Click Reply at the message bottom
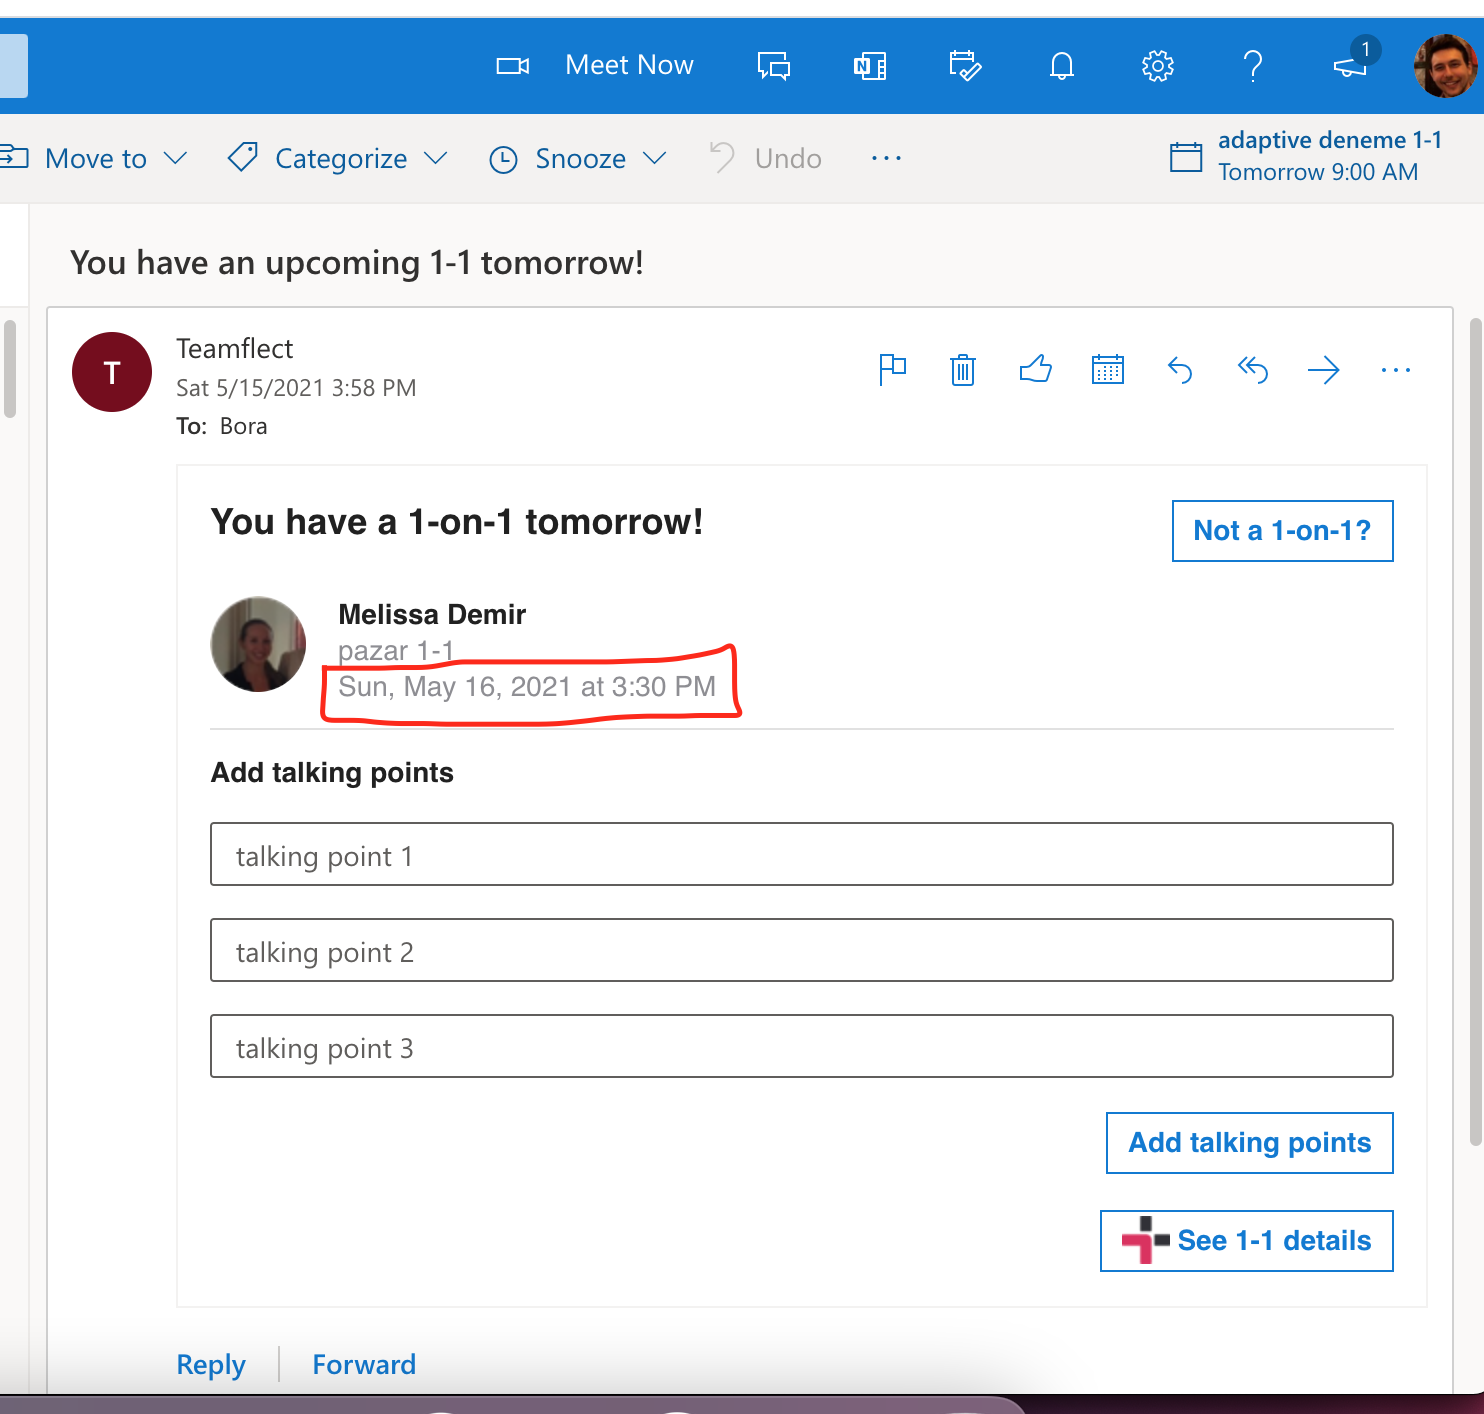Image resolution: width=1484 pixels, height=1414 pixels. (x=210, y=1364)
